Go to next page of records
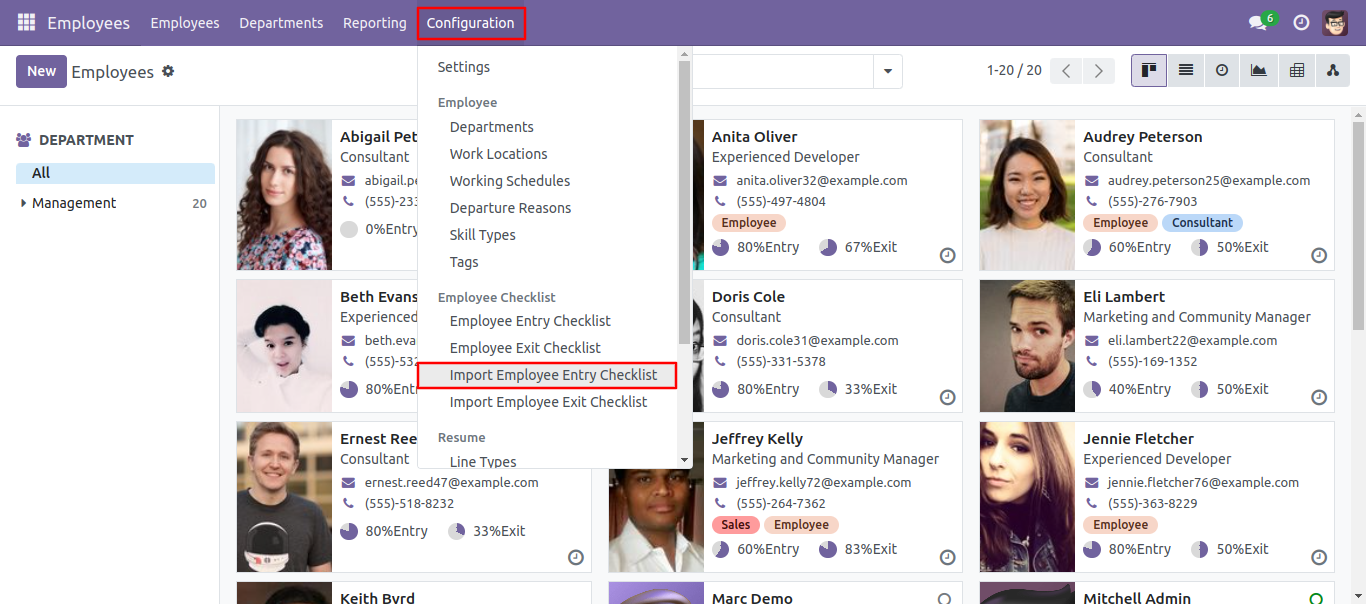This screenshot has width=1366, height=604. (1098, 71)
